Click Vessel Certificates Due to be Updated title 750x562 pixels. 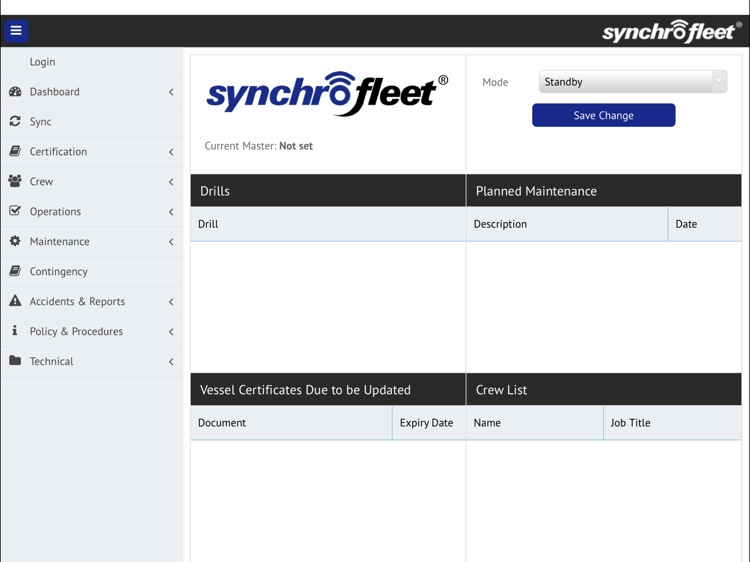(305, 390)
